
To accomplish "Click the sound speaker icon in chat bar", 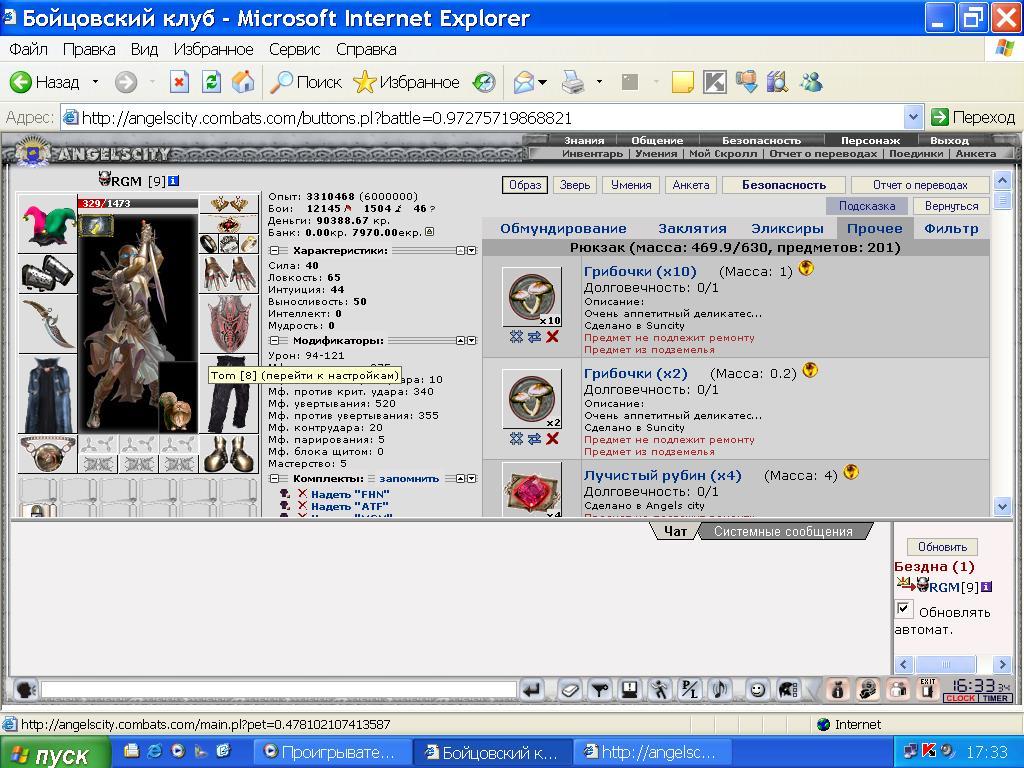I will tap(721, 689).
